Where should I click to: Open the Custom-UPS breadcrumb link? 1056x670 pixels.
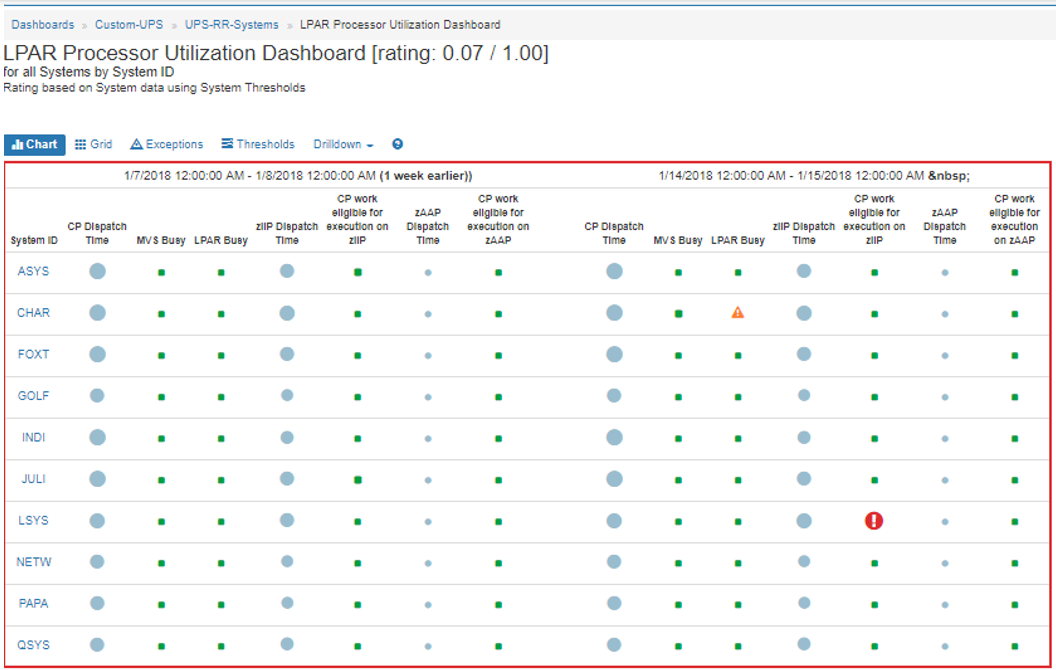pyautogui.click(x=129, y=24)
